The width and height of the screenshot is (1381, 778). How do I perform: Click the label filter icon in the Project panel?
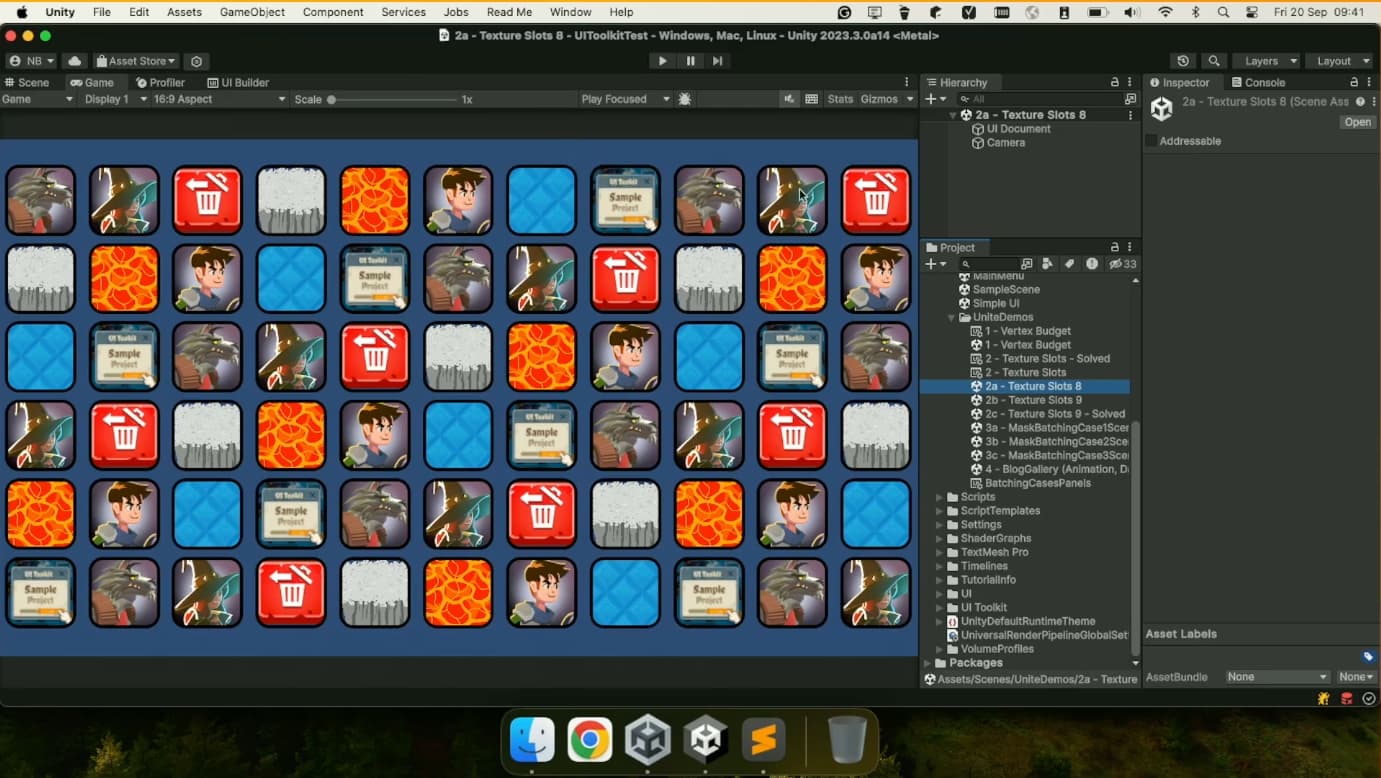click(x=1068, y=263)
